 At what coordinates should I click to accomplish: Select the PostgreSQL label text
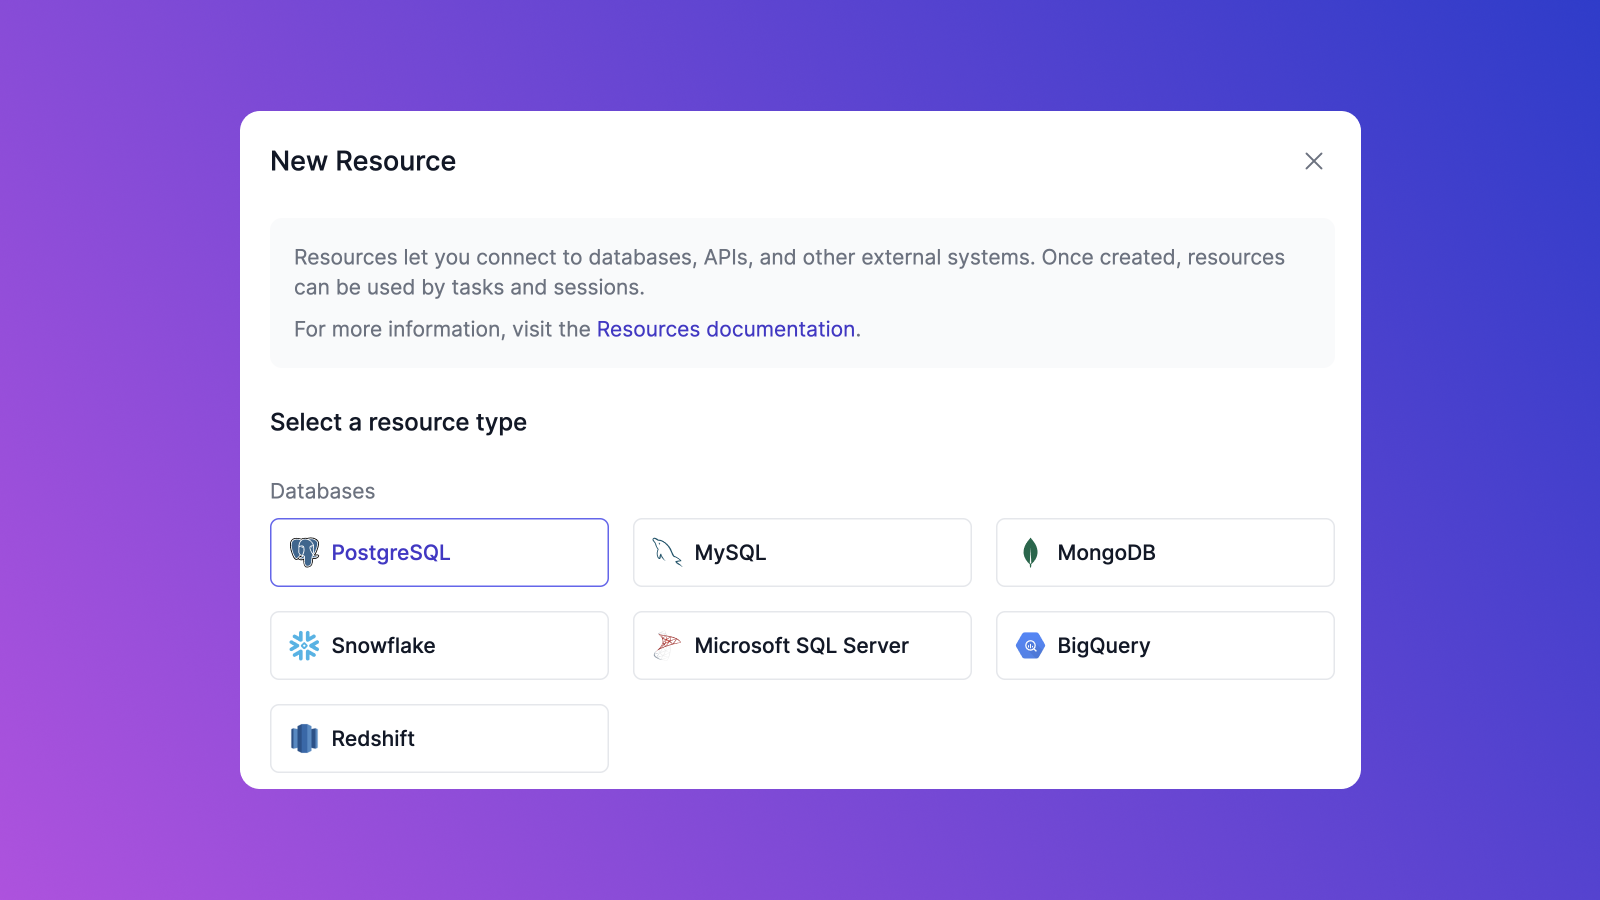coord(391,552)
